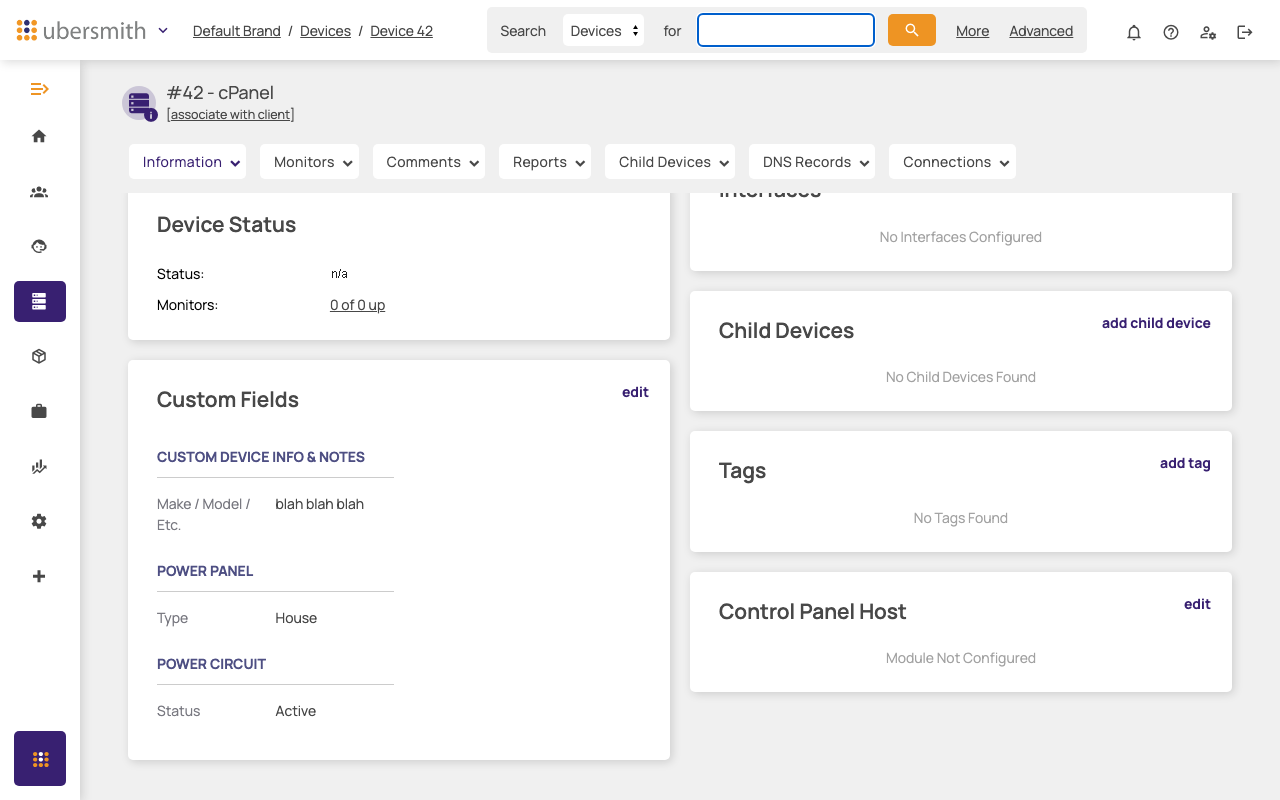The width and height of the screenshot is (1280, 800).
Task: Click add tag link
Action: [1185, 463]
